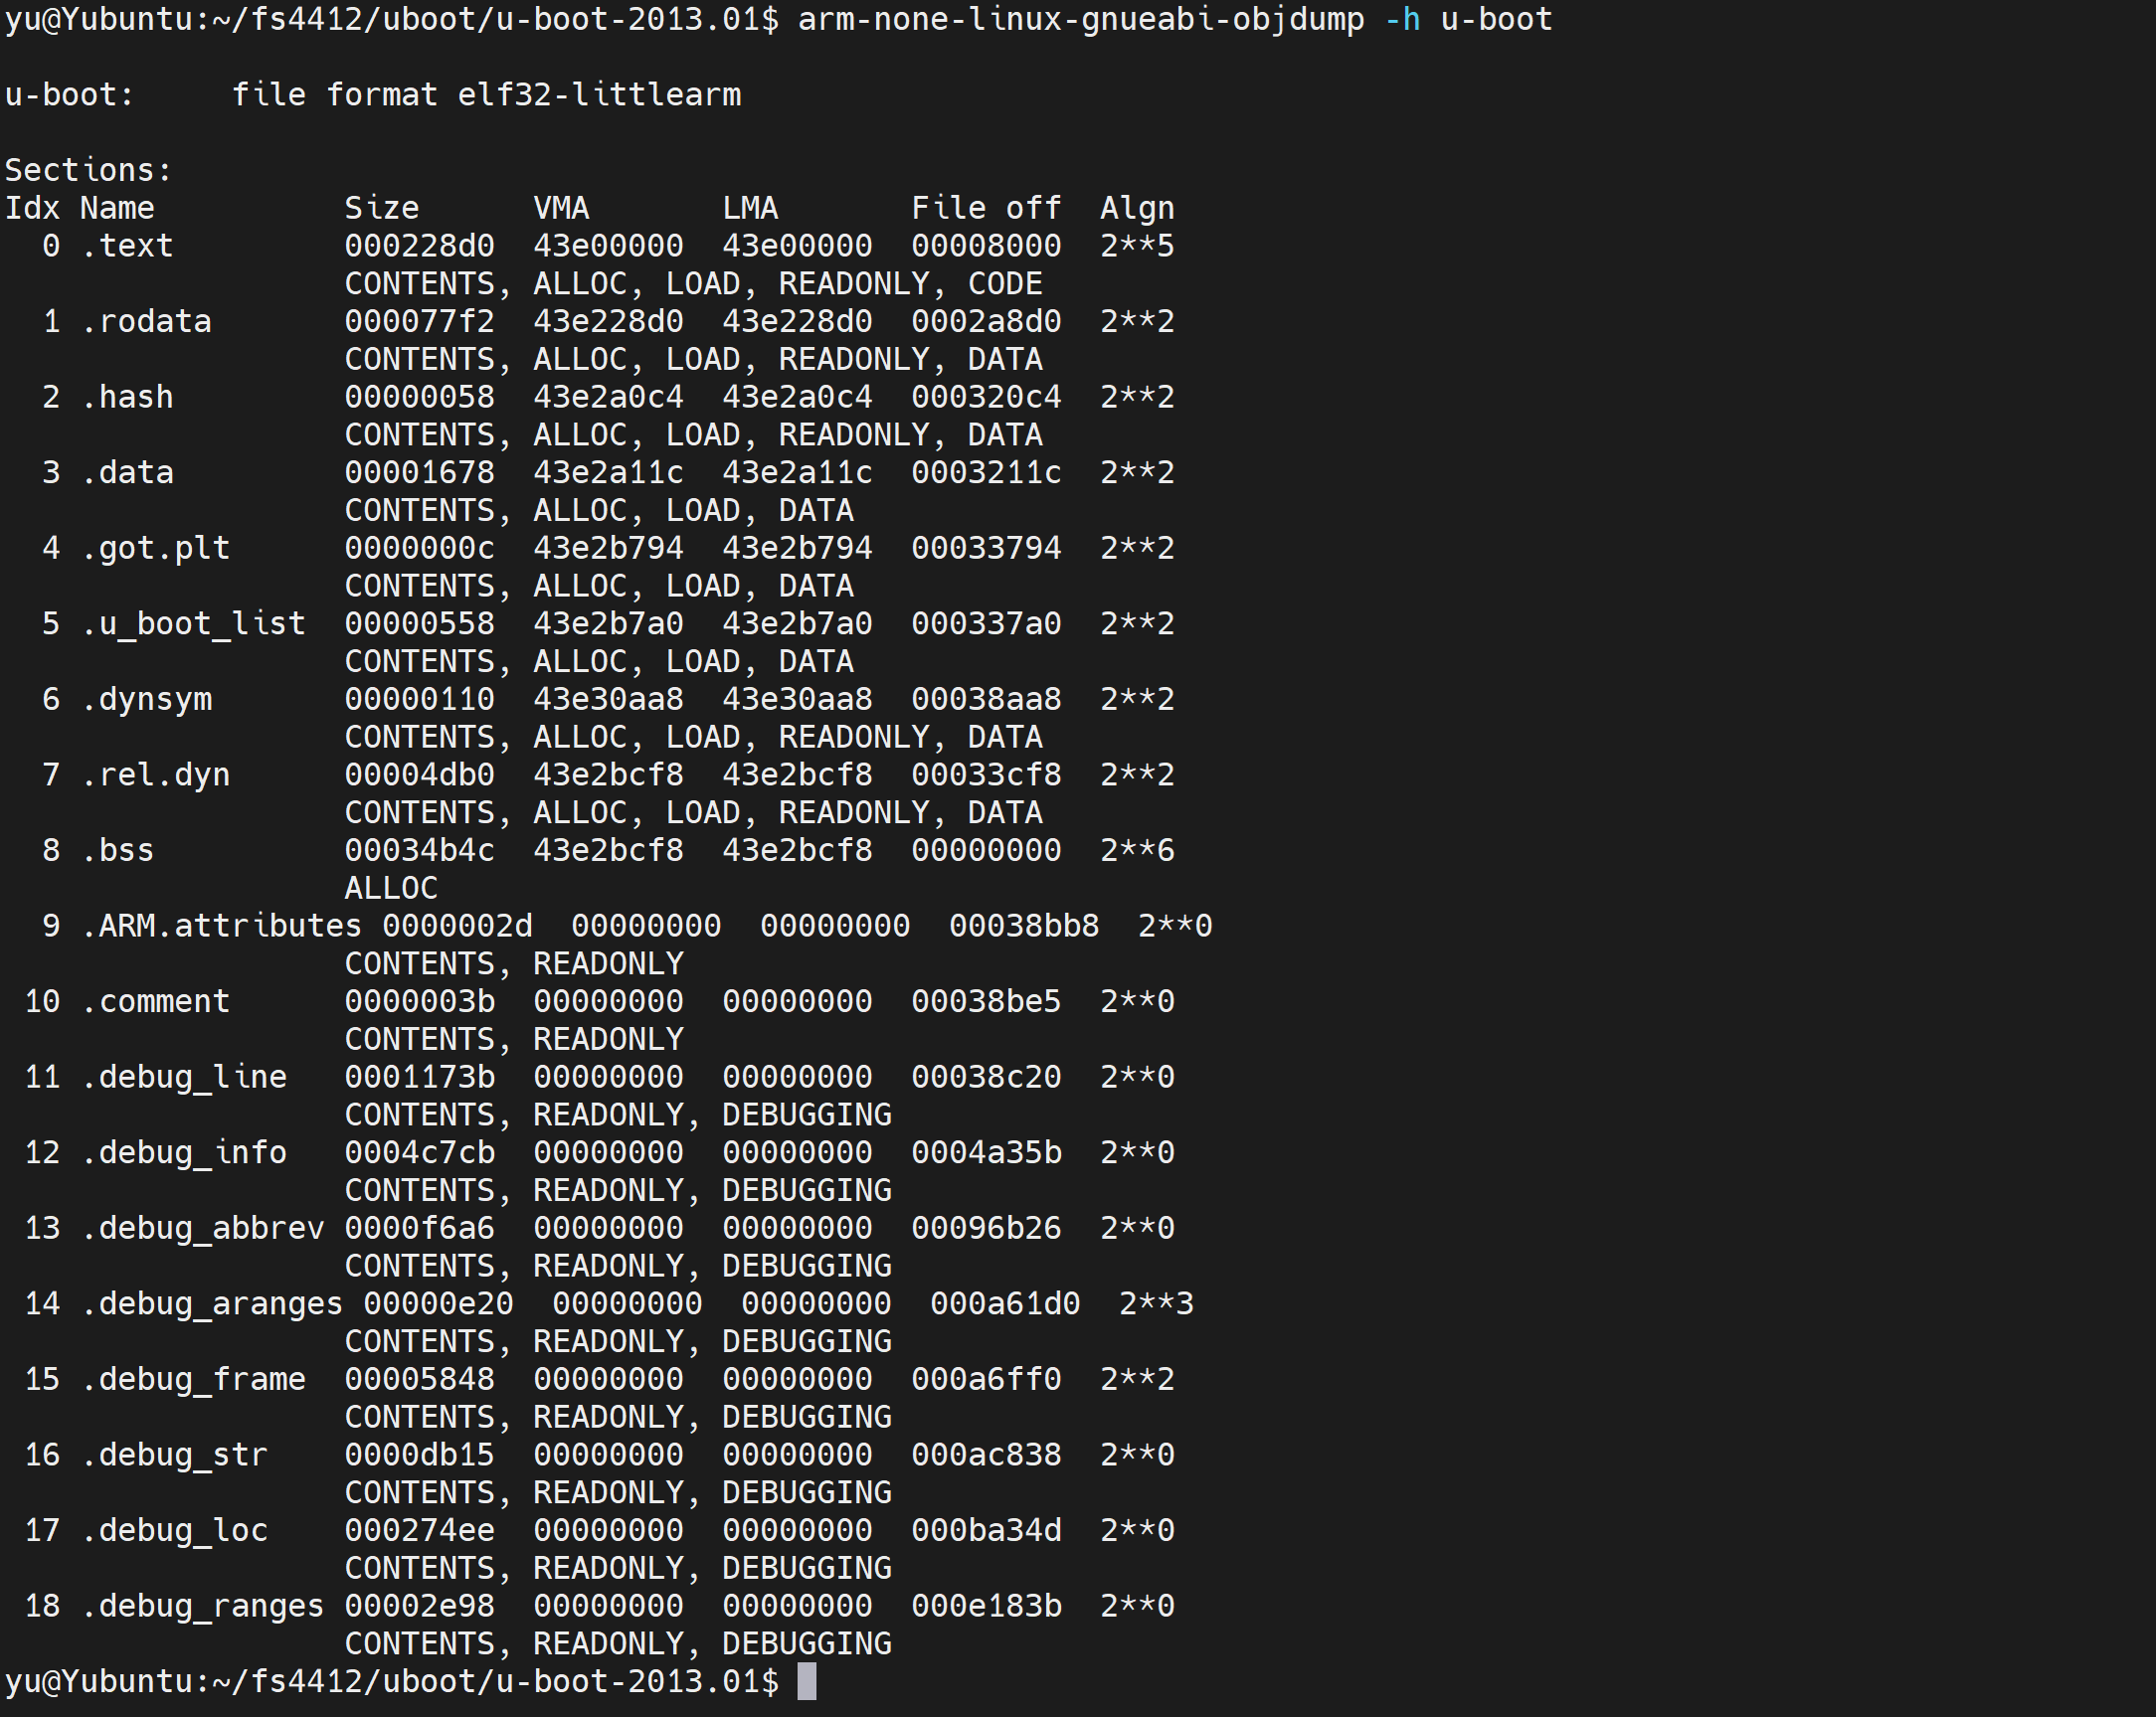Click the .text section name
The width and height of the screenshot is (2156, 1717).
point(127,246)
